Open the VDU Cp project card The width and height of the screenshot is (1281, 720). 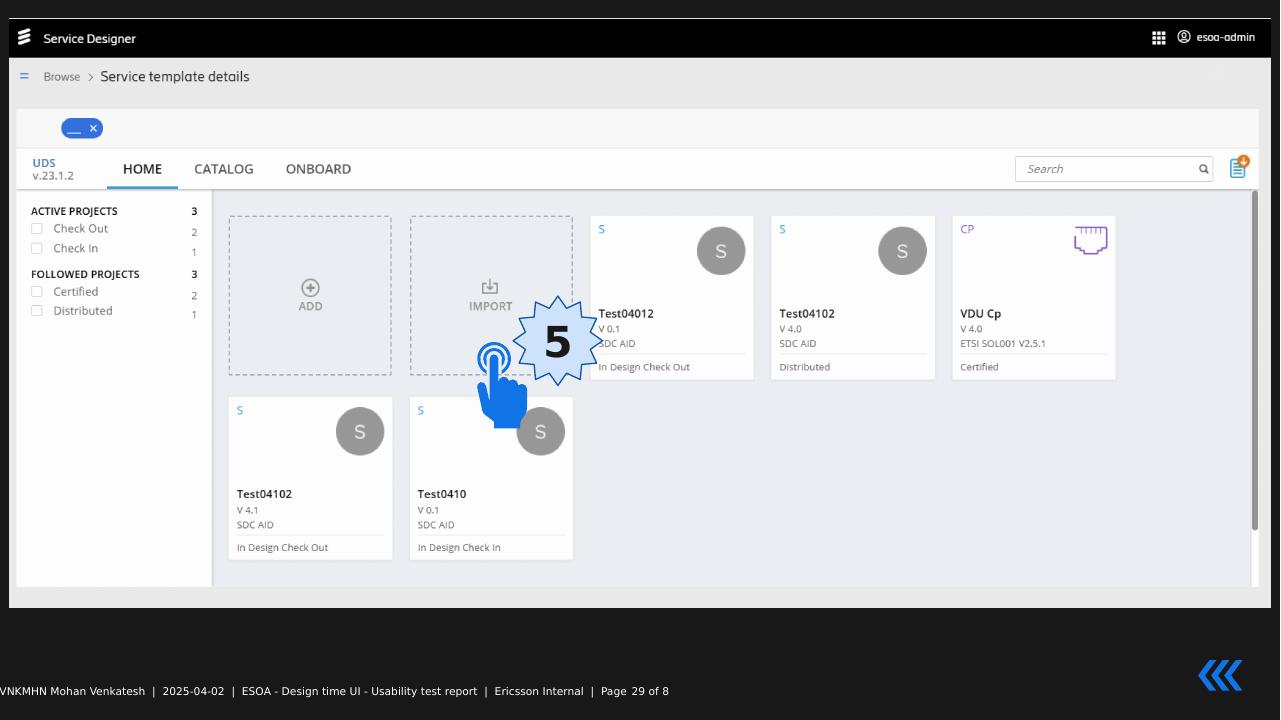coord(1034,297)
